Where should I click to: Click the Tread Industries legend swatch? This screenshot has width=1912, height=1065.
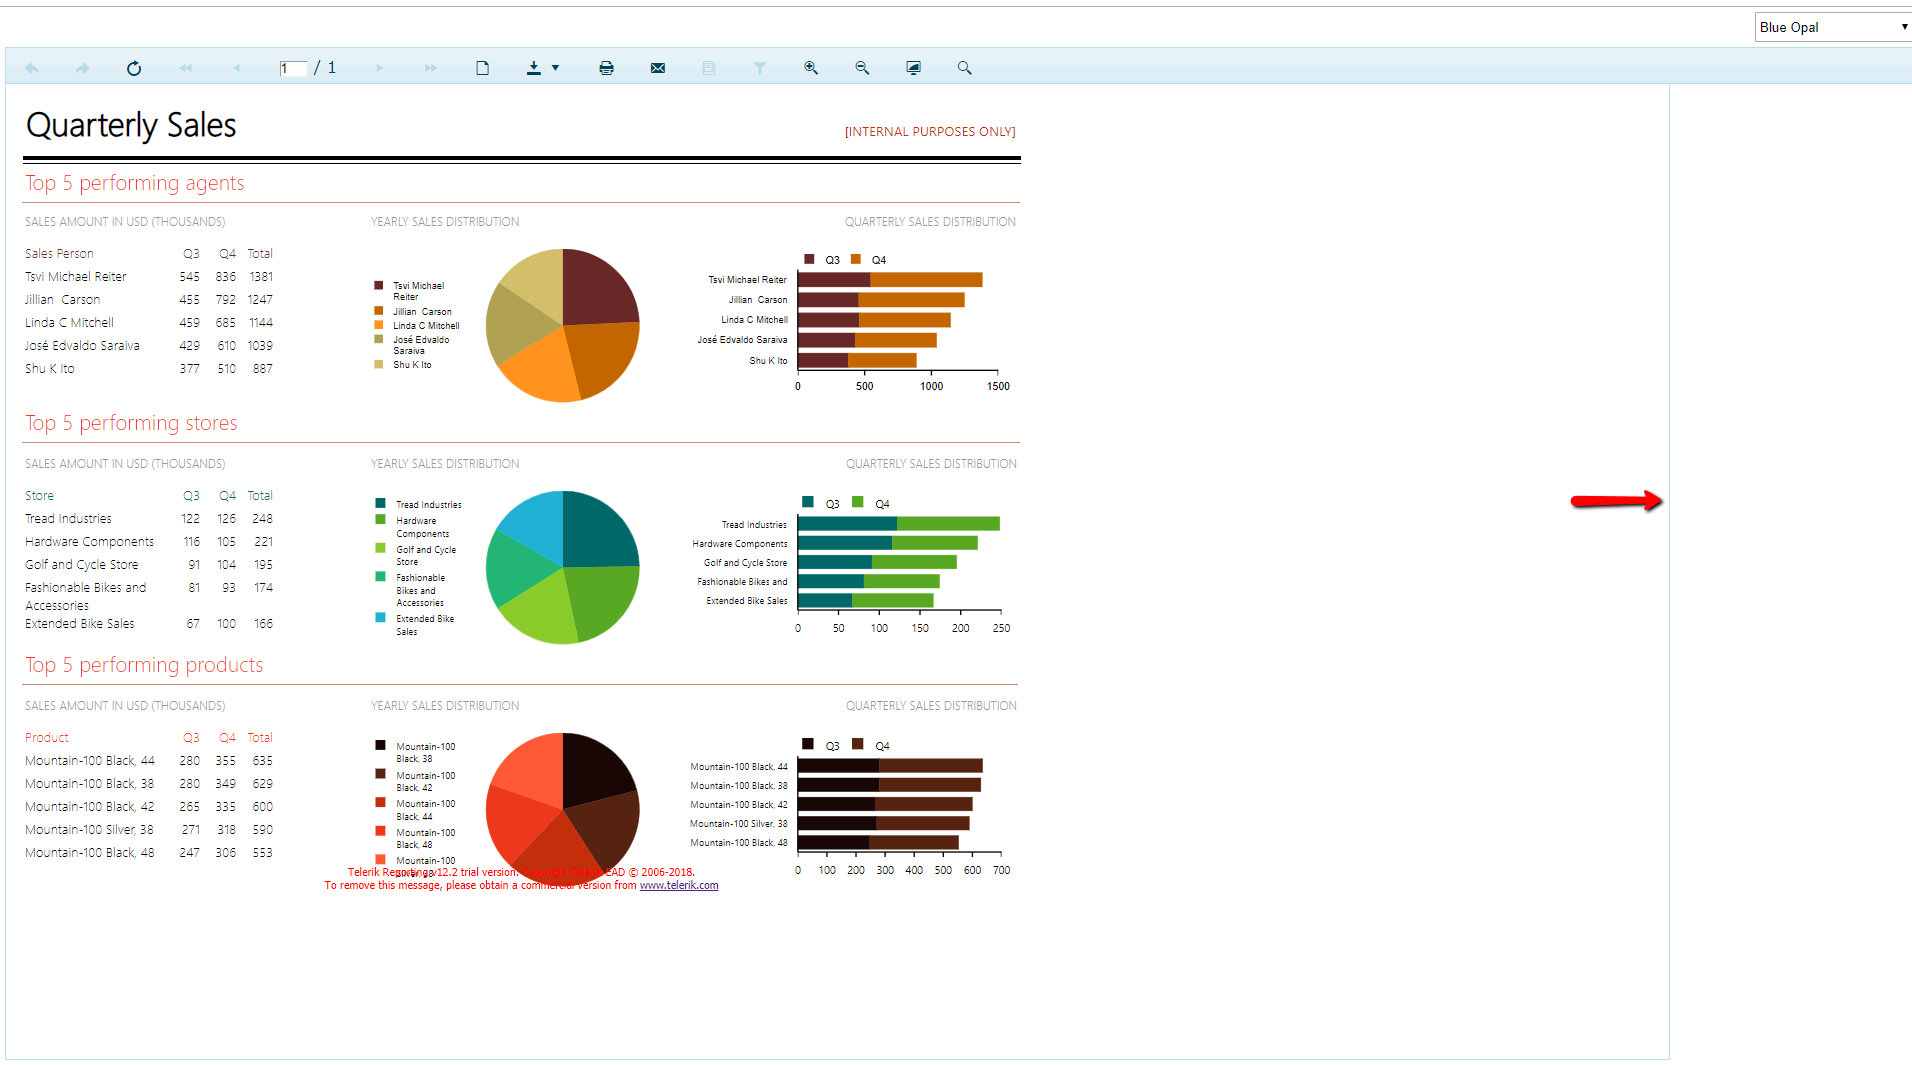click(x=380, y=503)
